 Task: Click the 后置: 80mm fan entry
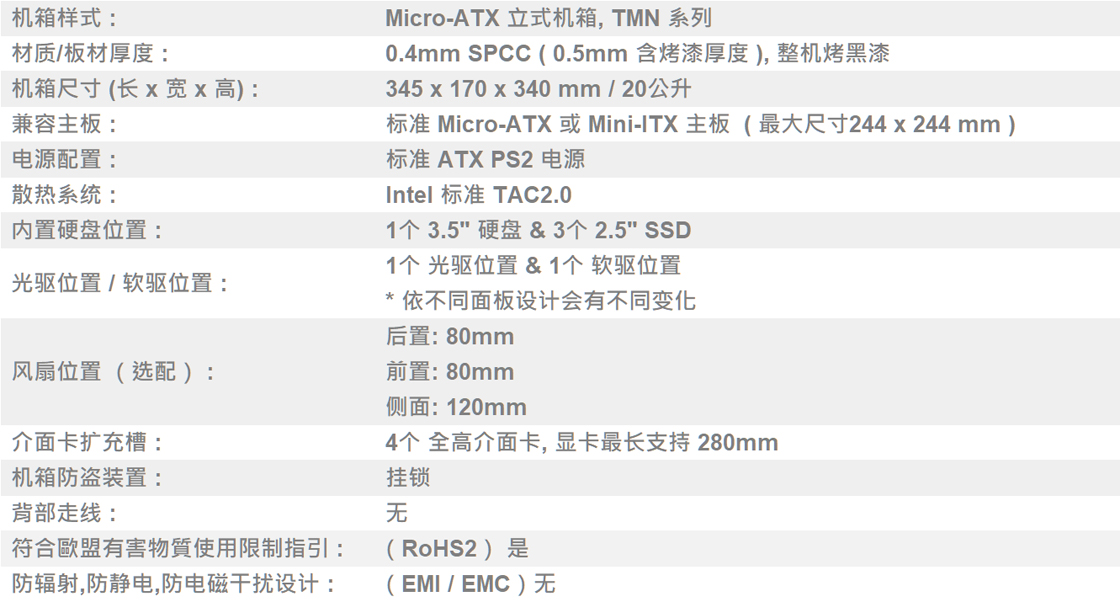click(449, 336)
